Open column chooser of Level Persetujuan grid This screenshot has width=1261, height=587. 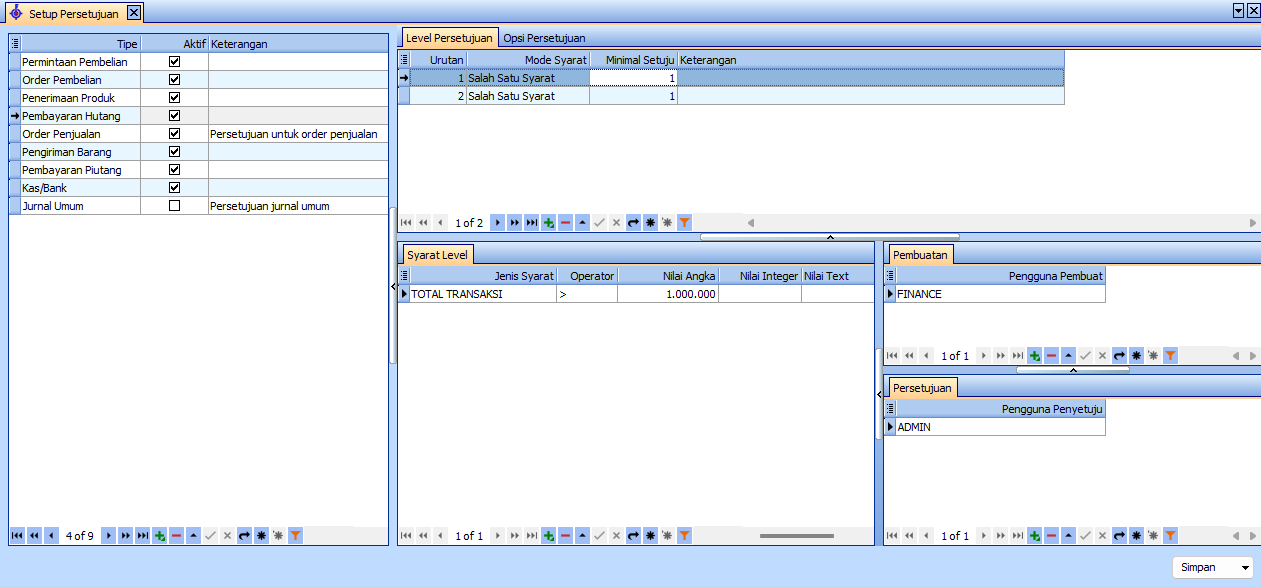(404, 60)
